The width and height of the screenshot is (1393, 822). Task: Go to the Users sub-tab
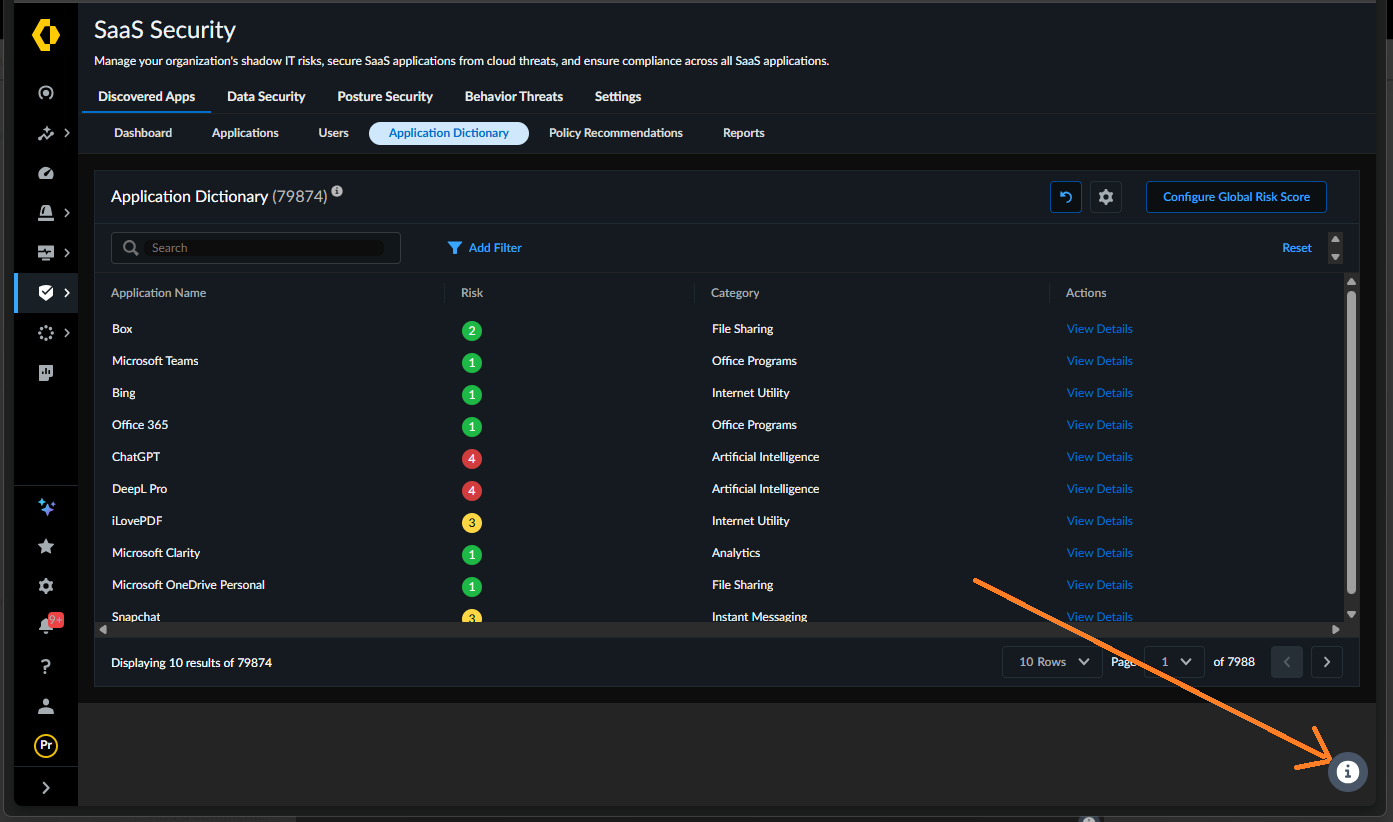(x=334, y=133)
